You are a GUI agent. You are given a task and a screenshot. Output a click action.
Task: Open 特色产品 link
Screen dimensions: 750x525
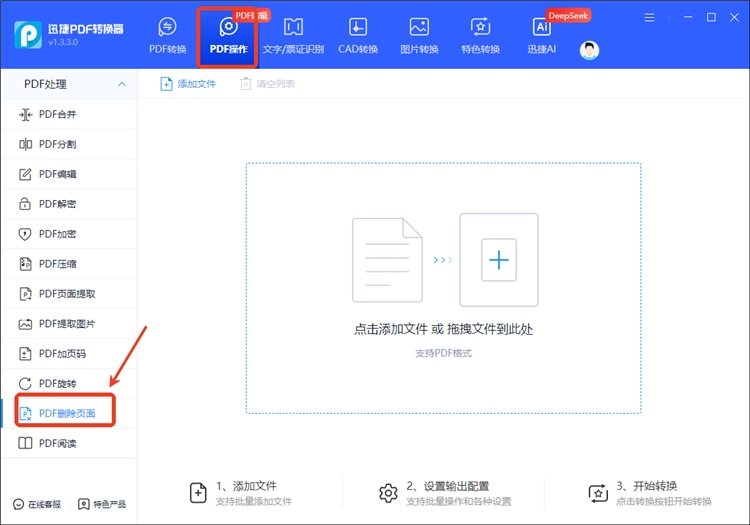pyautogui.click(x=102, y=504)
